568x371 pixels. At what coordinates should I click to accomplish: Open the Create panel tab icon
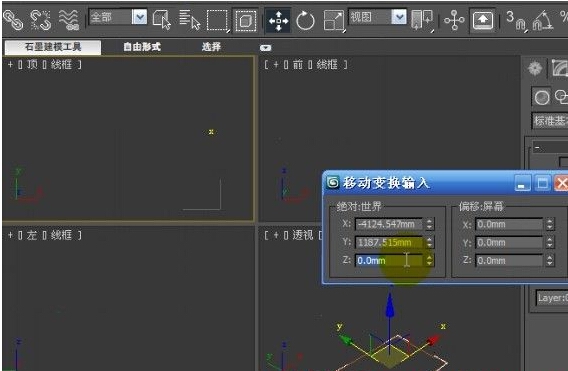(x=535, y=68)
